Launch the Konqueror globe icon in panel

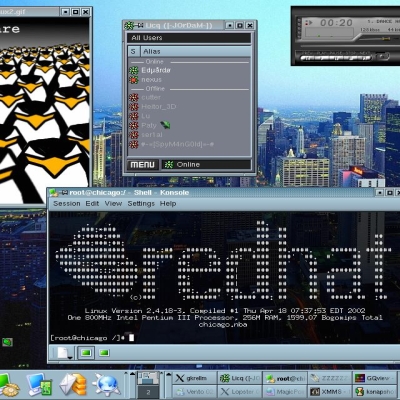[x=106, y=385]
